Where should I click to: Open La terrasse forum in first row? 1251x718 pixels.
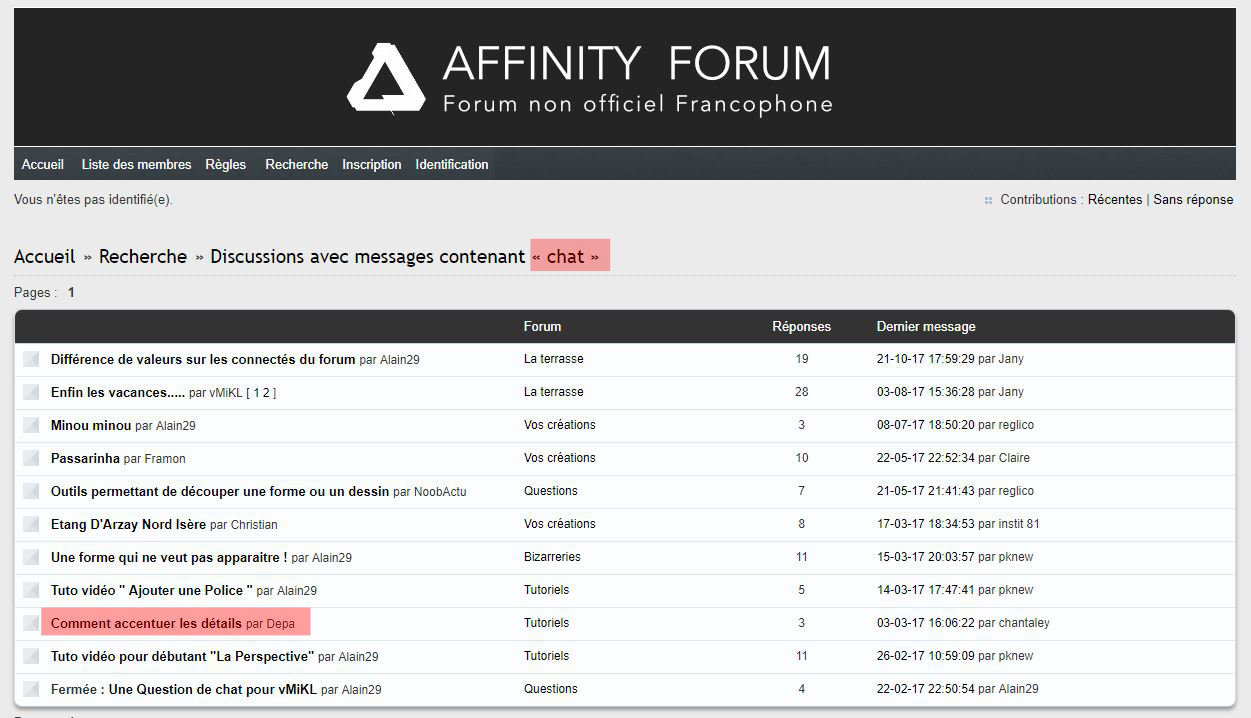553,359
